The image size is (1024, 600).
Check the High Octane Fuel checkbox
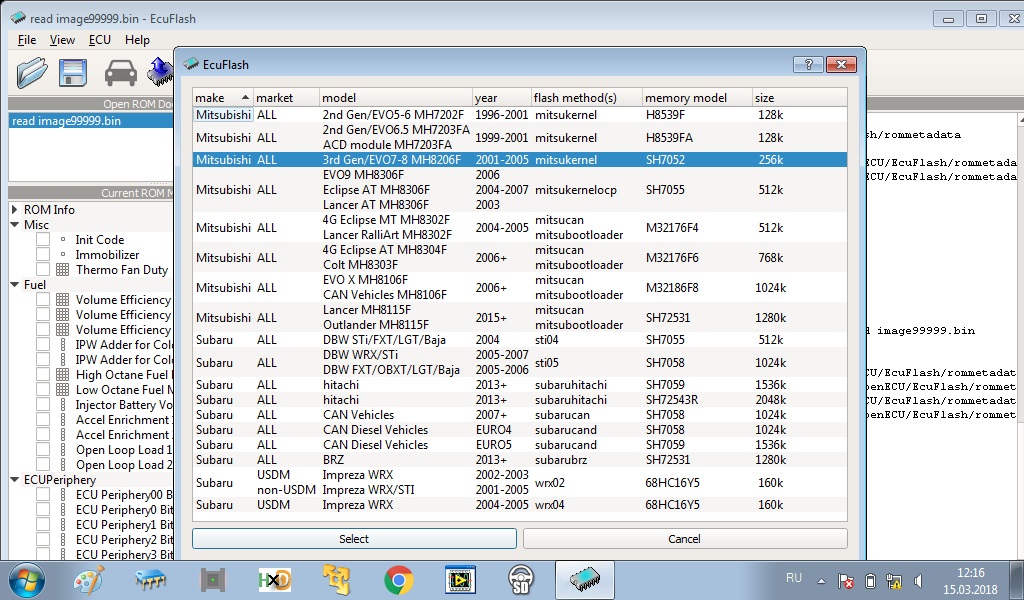[x=43, y=375]
